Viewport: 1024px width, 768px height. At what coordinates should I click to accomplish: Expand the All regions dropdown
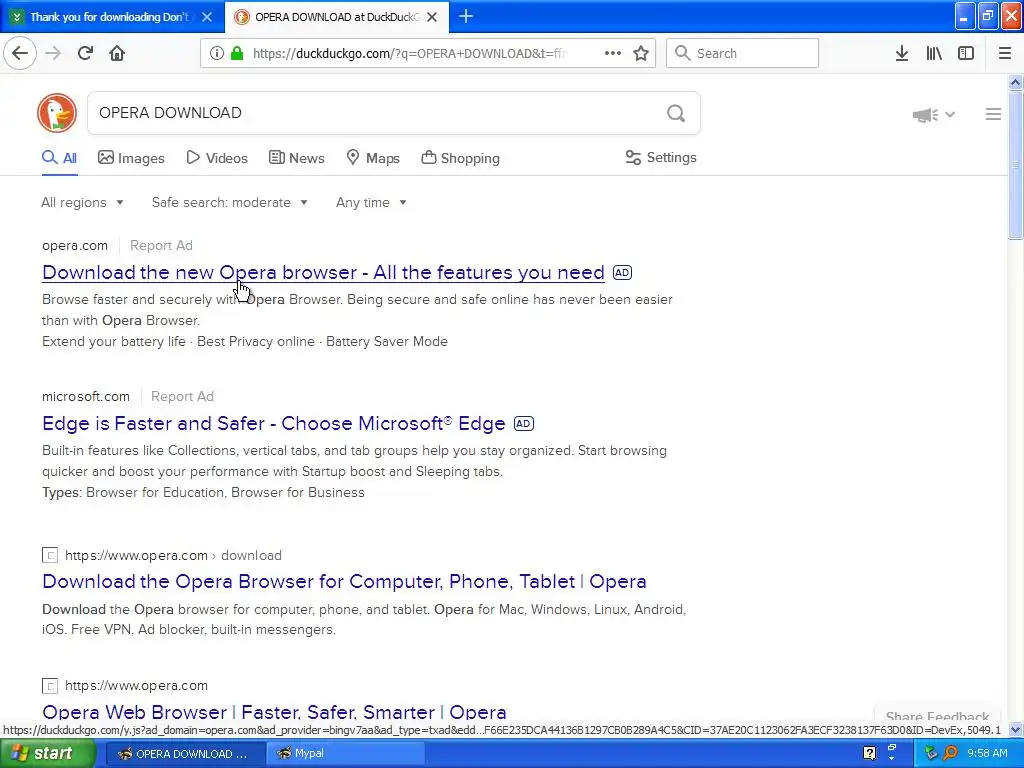pos(82,202)
